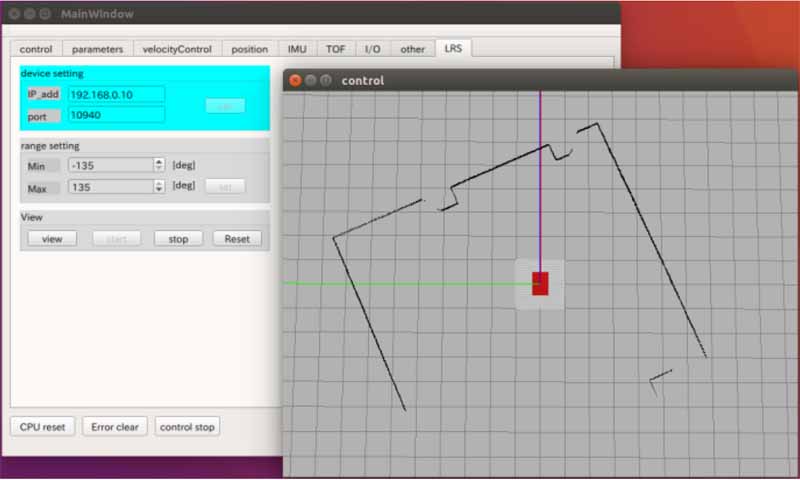Open the parameters tab
800x480 pixels.
click(97, 49)
